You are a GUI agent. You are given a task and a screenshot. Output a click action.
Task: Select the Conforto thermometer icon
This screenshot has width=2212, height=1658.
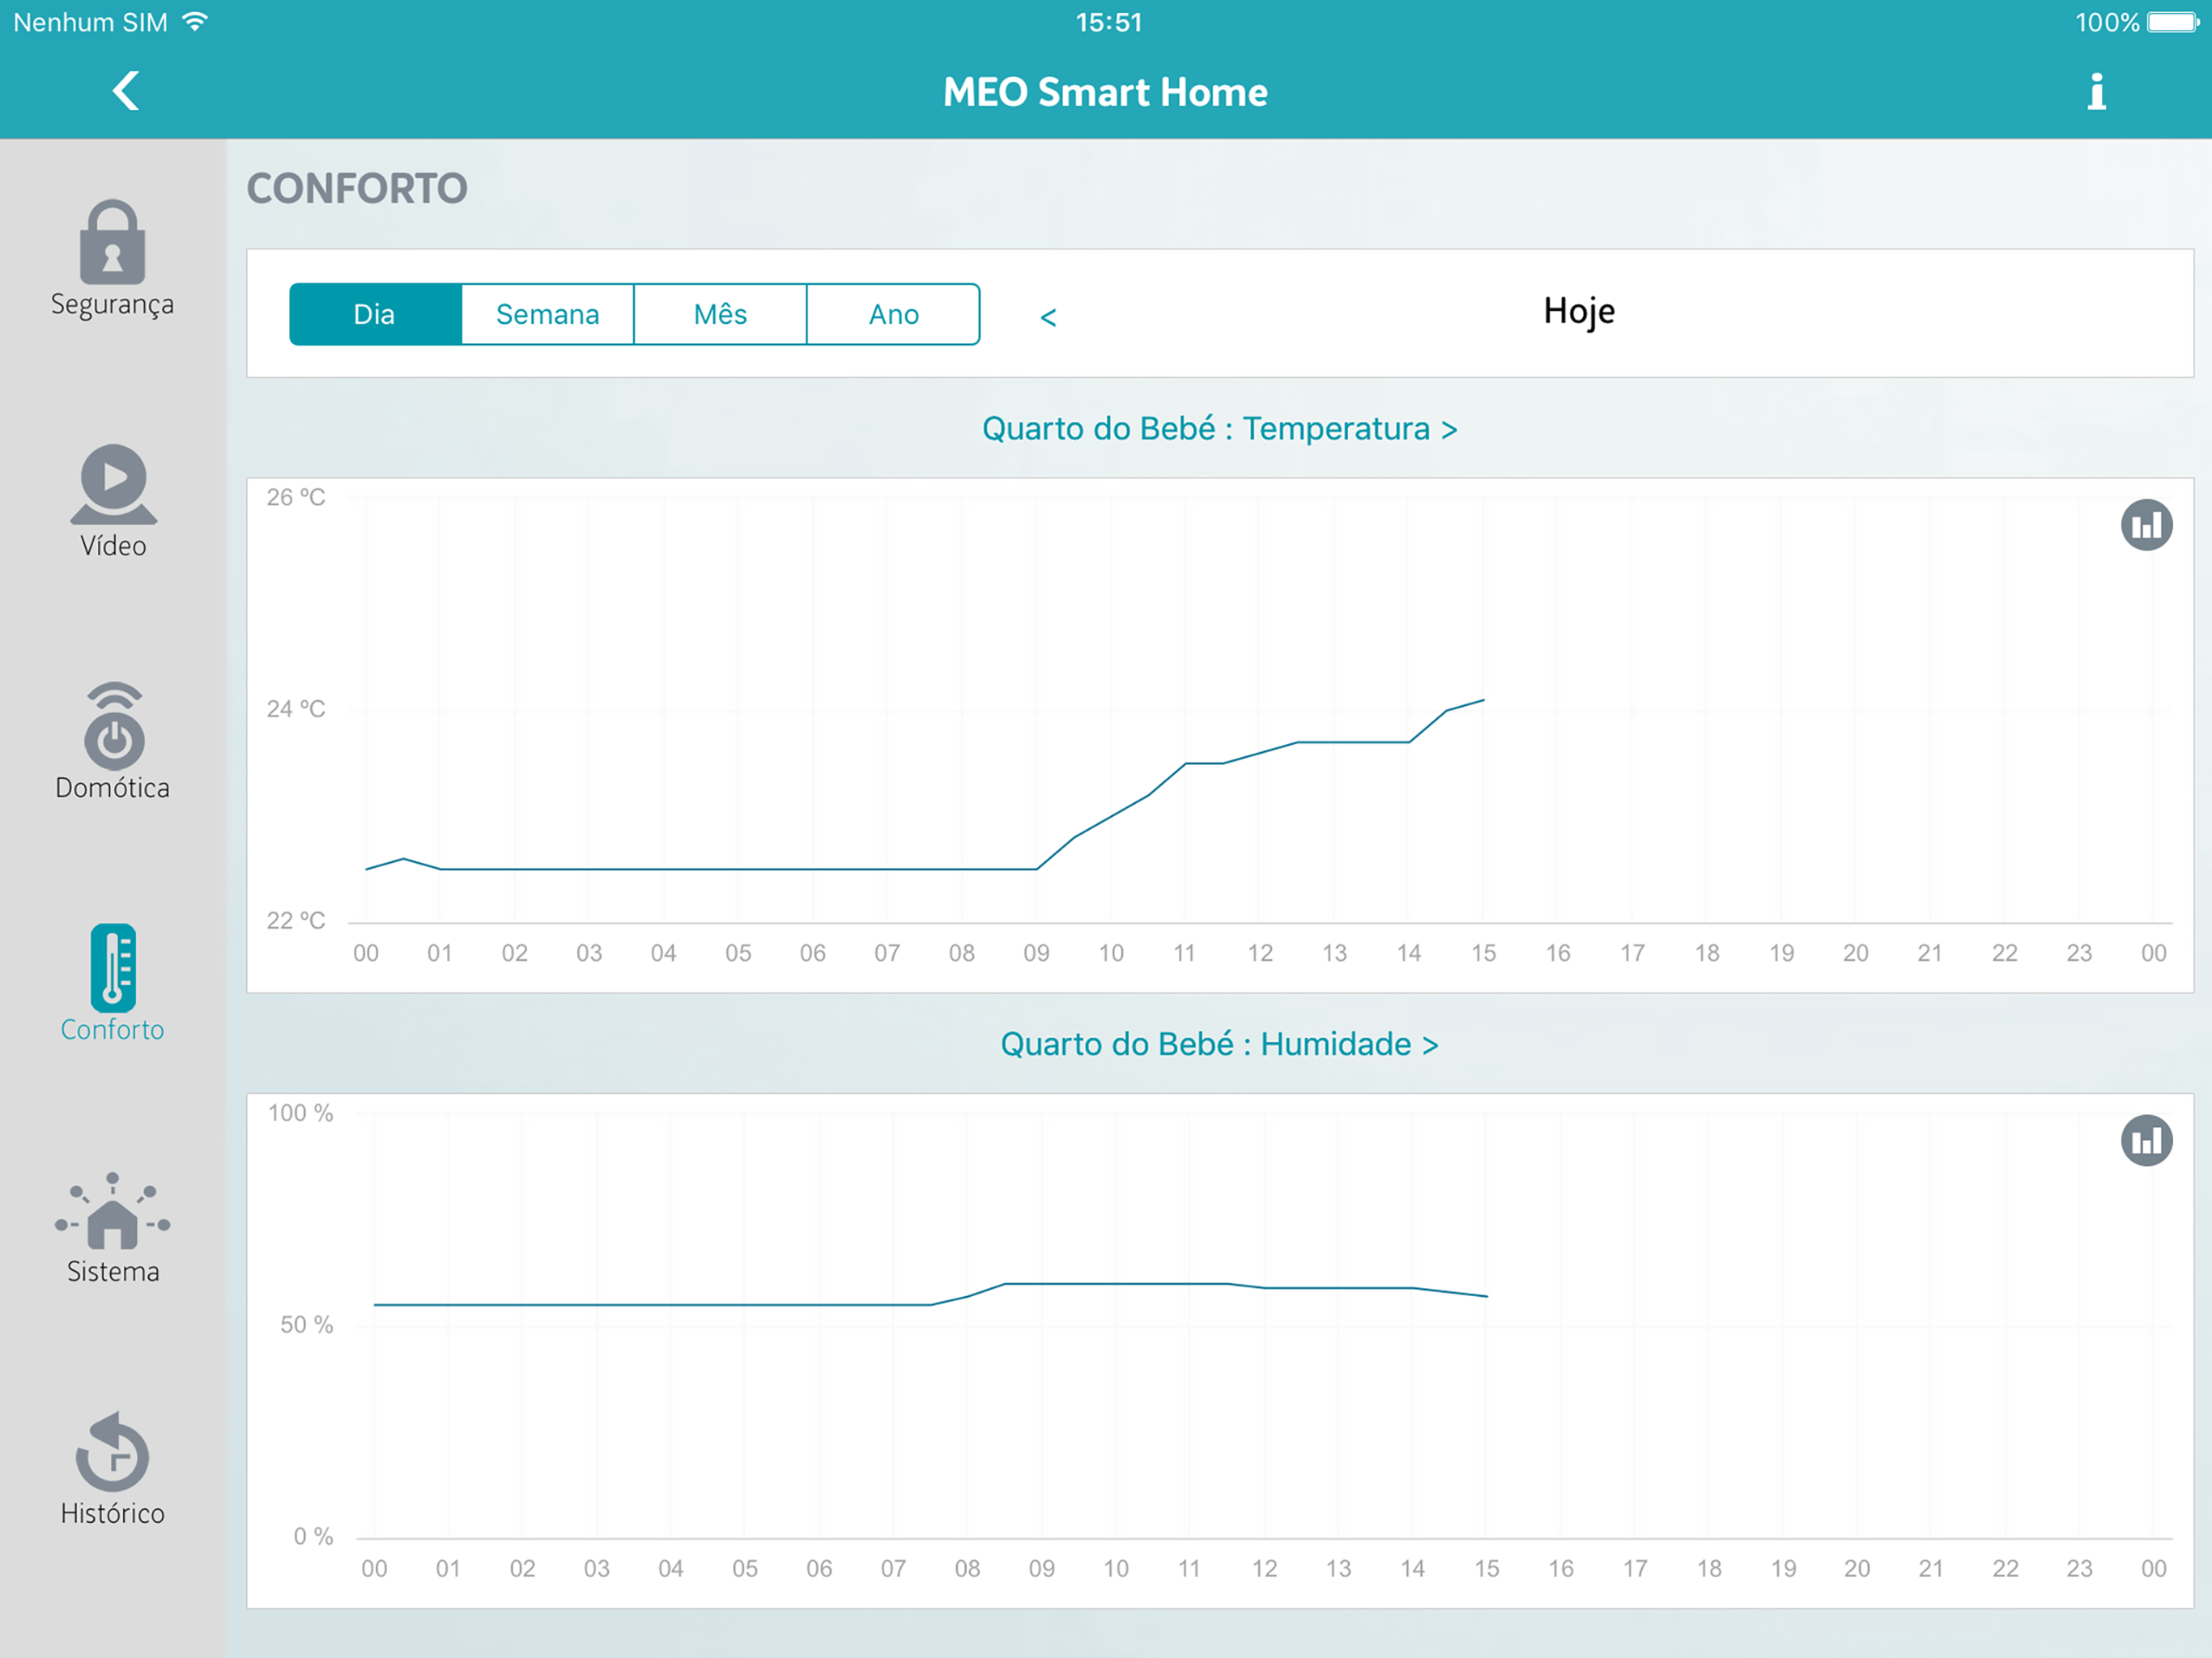(113, 968)
